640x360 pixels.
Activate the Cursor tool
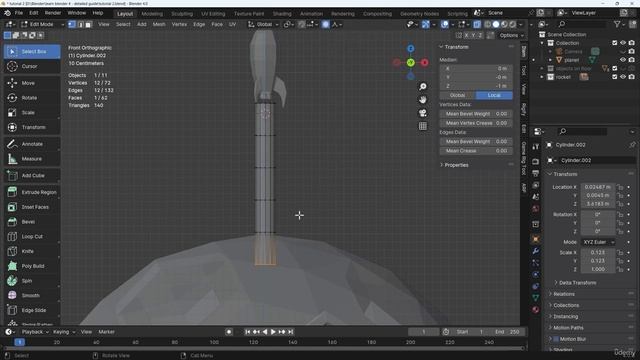click(32, 66)
